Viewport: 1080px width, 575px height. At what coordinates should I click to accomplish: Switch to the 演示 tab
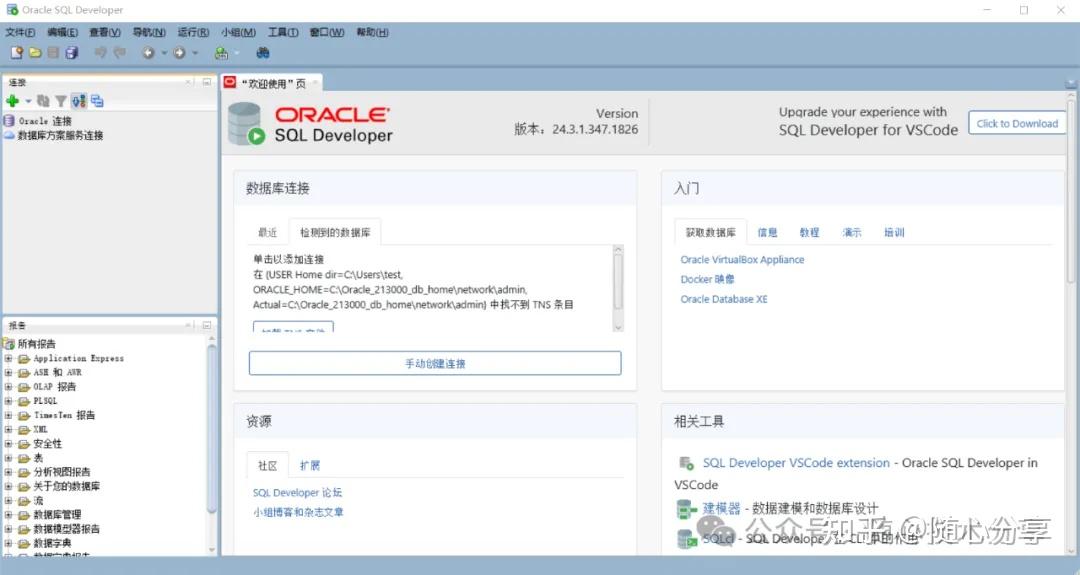851,232
